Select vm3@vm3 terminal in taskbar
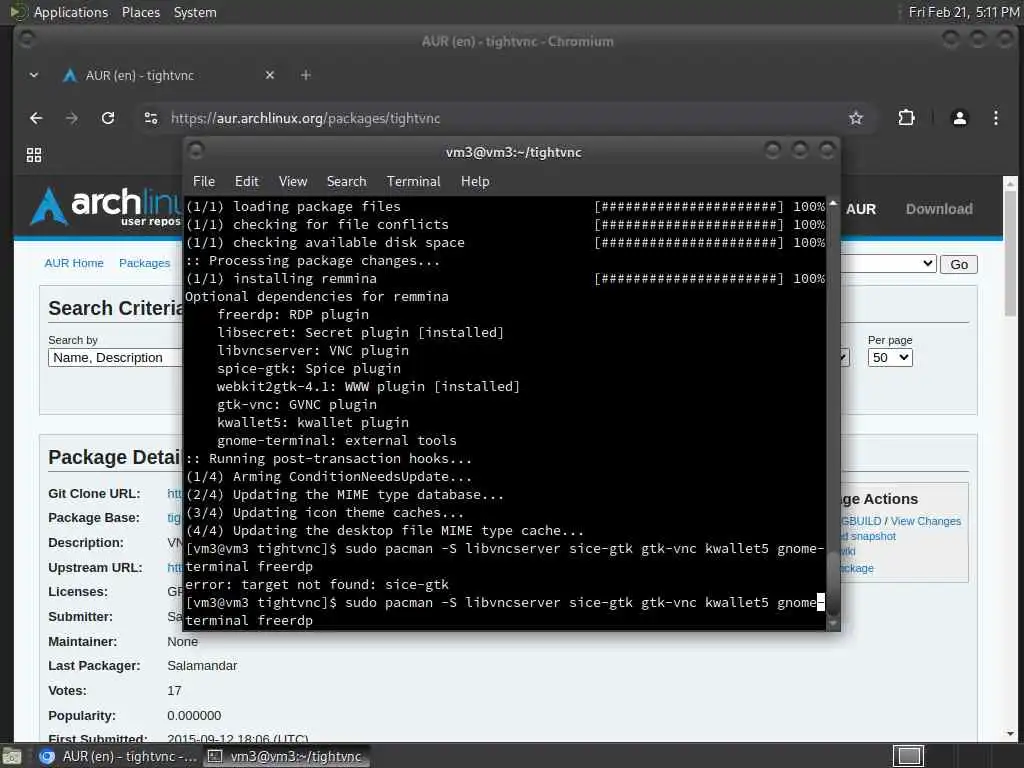The height and width of the screenshot is (768, 1024). (285, 756)
